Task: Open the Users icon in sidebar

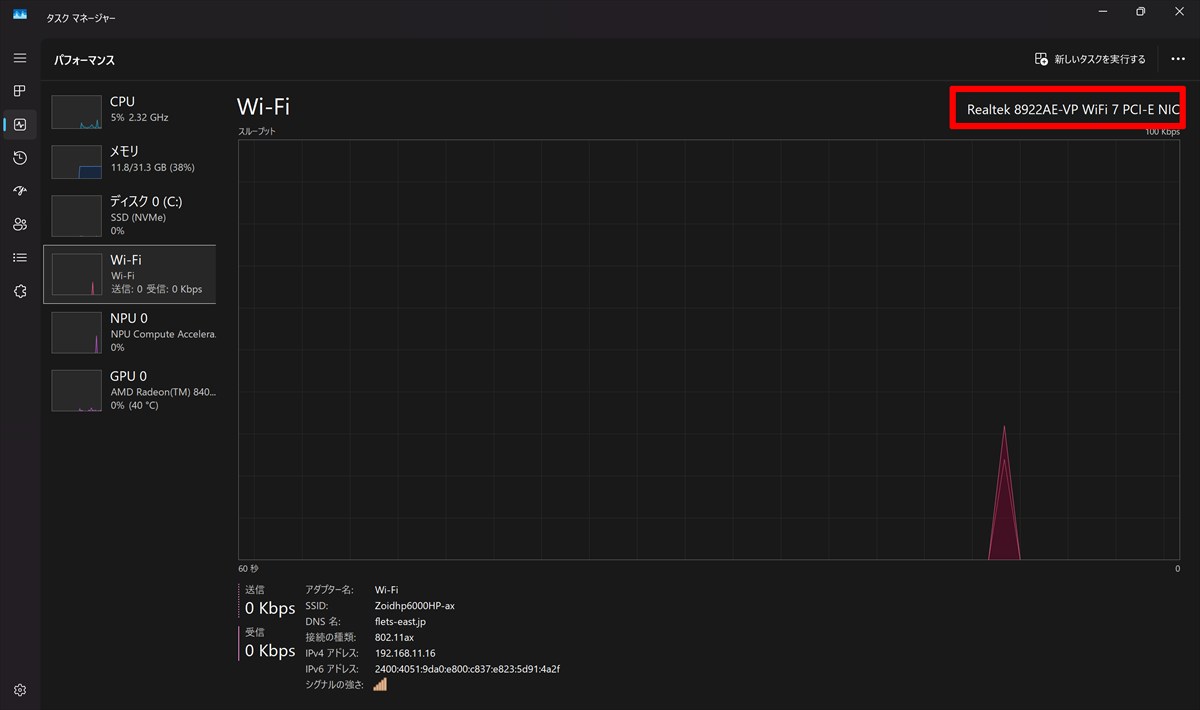Action: 20,224
